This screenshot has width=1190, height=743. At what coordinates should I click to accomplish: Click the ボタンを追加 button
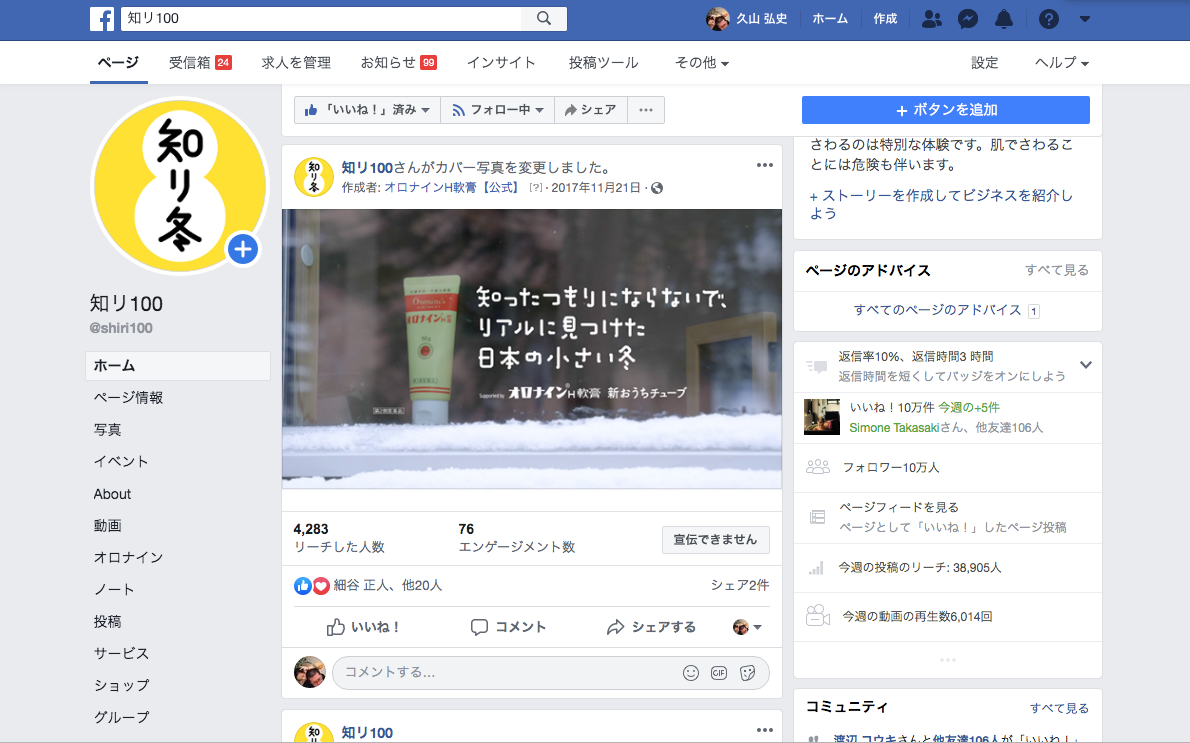[x=945, y=110]
